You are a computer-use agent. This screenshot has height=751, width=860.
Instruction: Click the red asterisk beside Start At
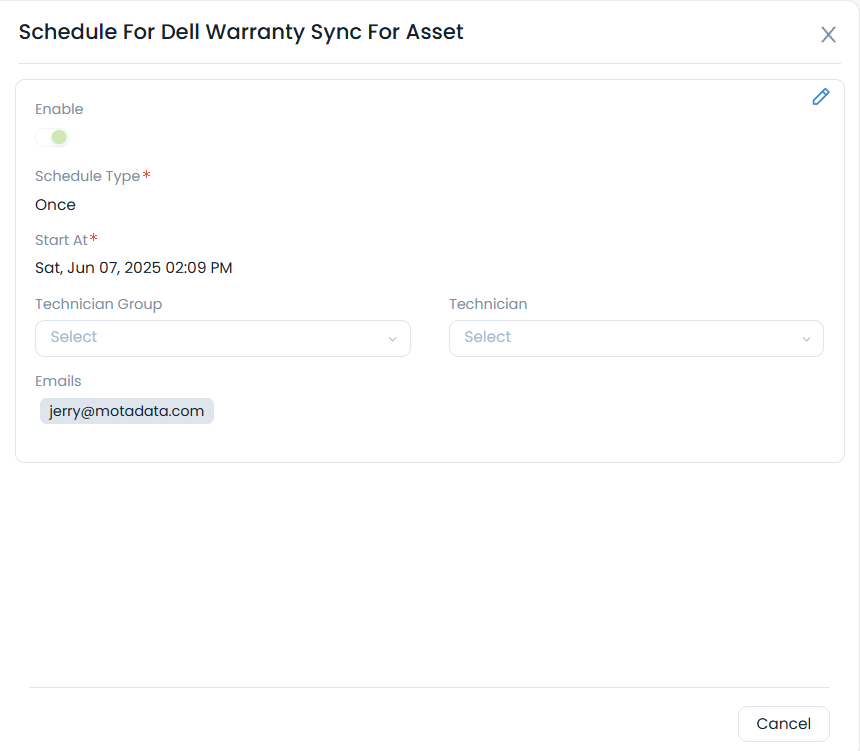pos(94,239)
